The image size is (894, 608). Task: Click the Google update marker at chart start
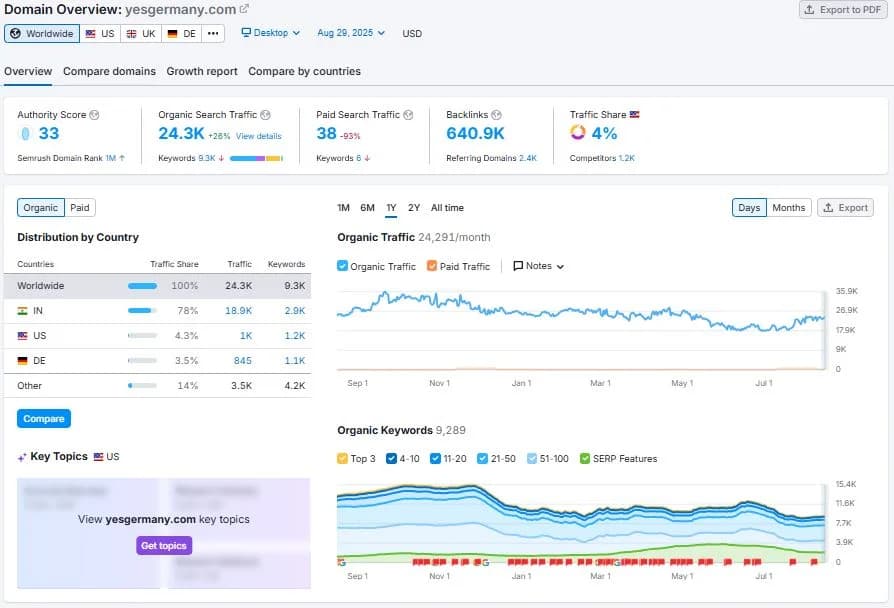click(342, 562)
